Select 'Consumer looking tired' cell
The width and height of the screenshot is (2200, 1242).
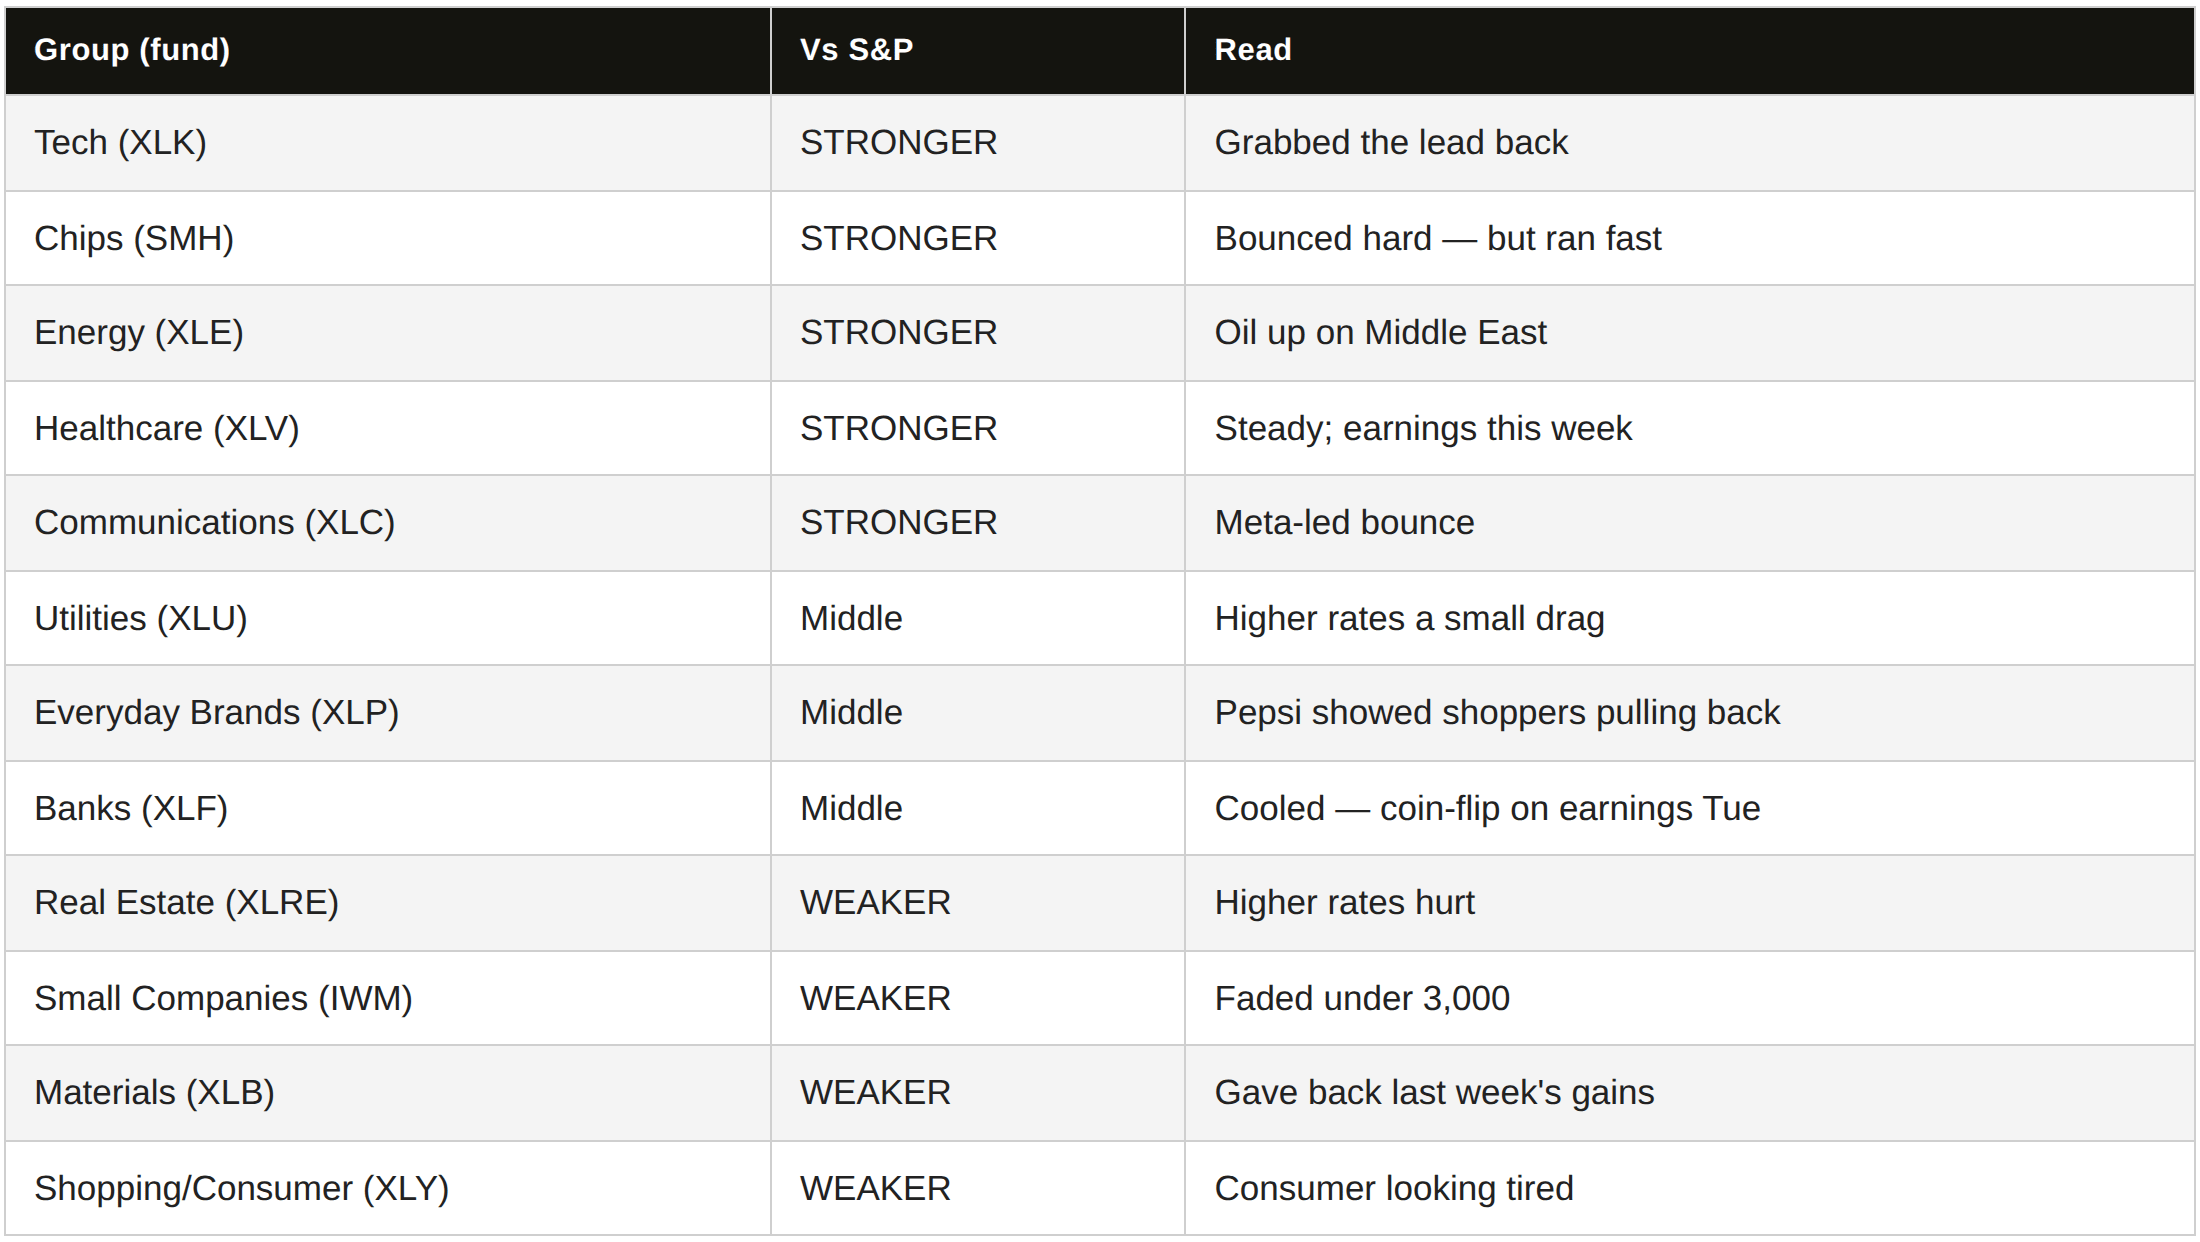point(1689,1188)
